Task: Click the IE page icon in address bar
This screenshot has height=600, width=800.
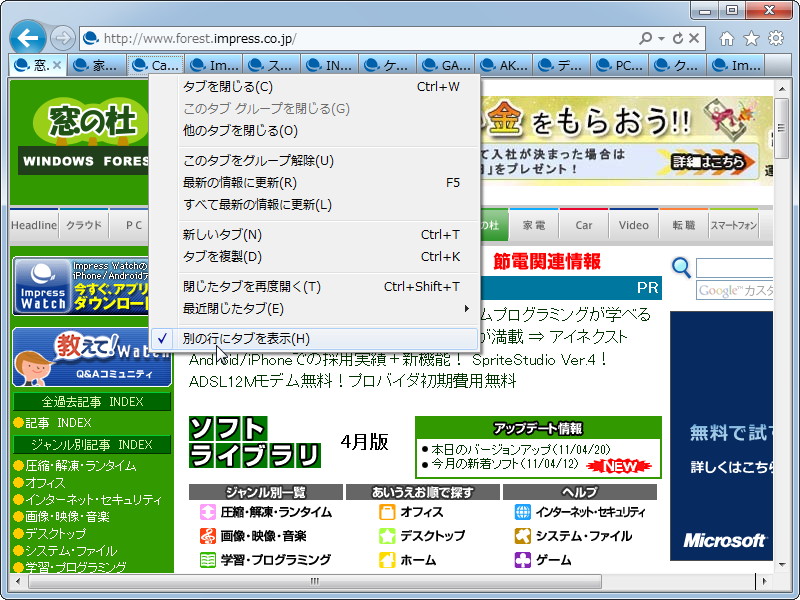Action: pos(91,38)
